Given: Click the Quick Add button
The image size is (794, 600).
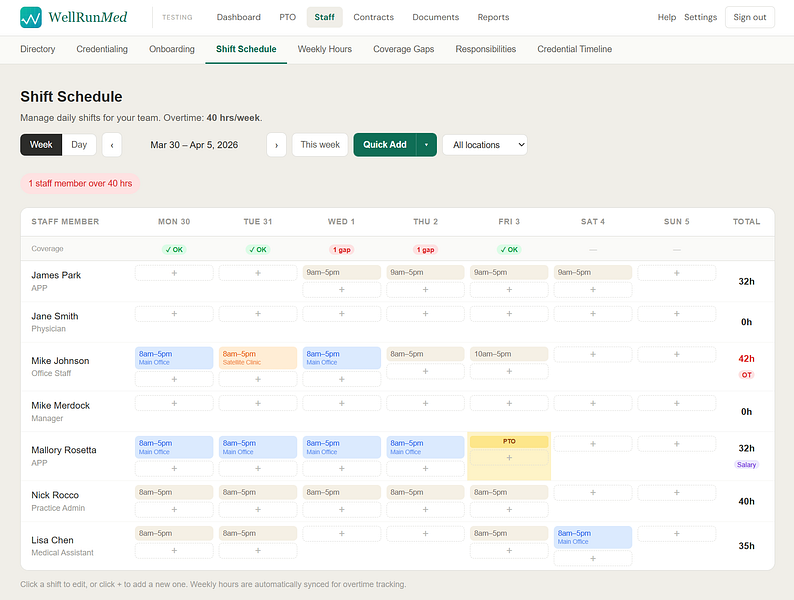Looking at the screenshot, I should (385, 145).
